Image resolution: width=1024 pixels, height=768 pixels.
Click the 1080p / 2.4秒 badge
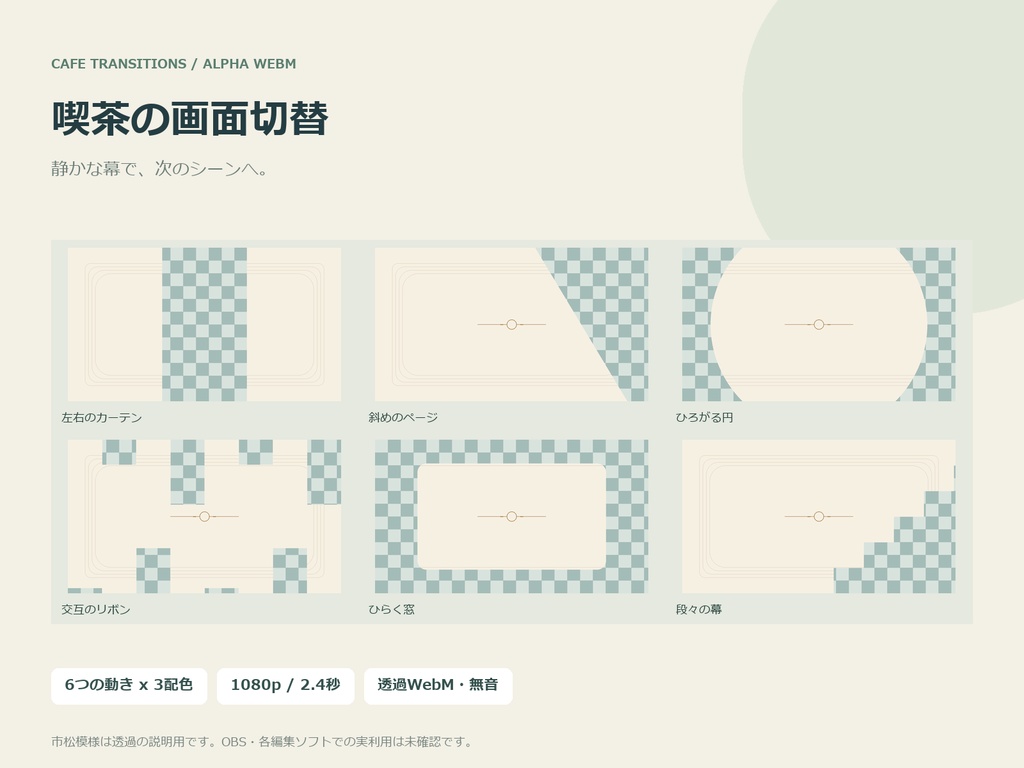click(x=285, y=686)
